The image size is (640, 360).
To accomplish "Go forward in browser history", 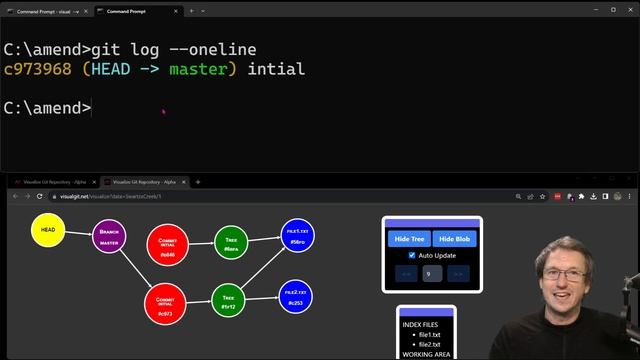I will (x=27, y=196).
